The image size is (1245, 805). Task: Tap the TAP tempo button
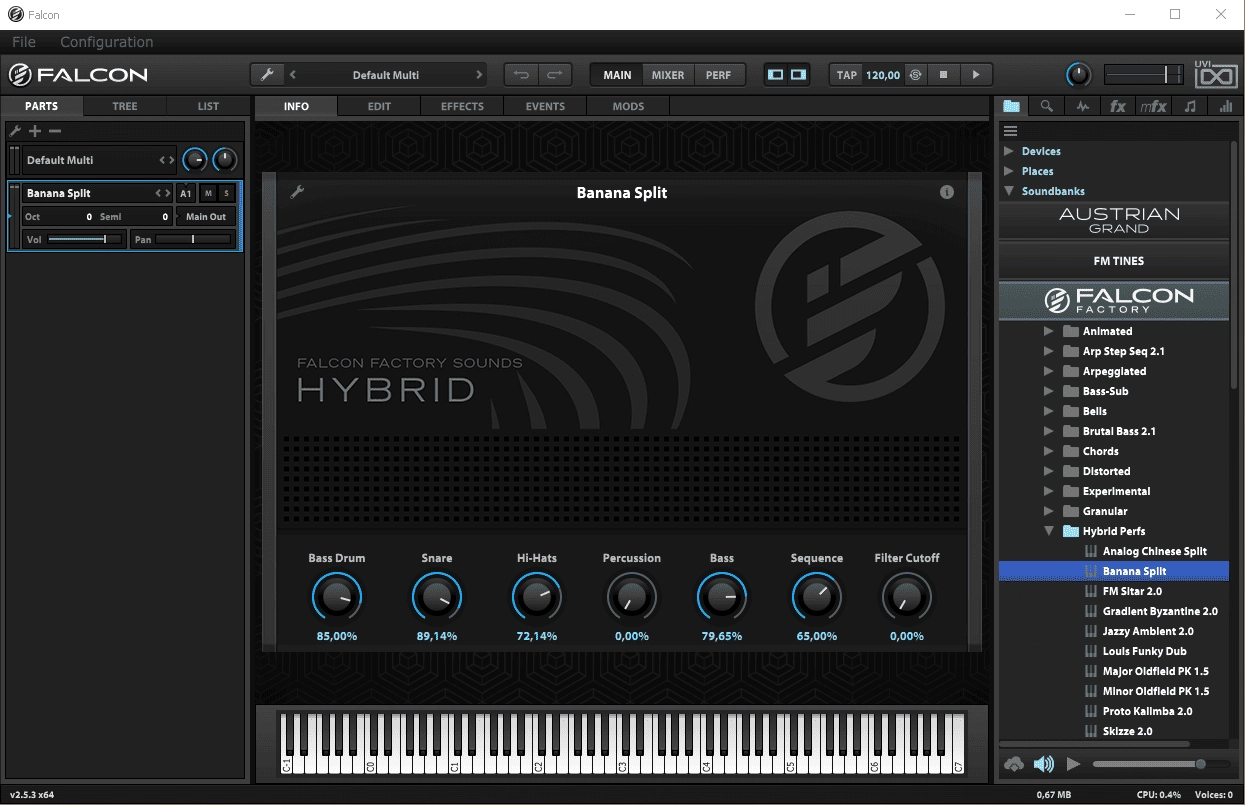click(x=847, y=75)
